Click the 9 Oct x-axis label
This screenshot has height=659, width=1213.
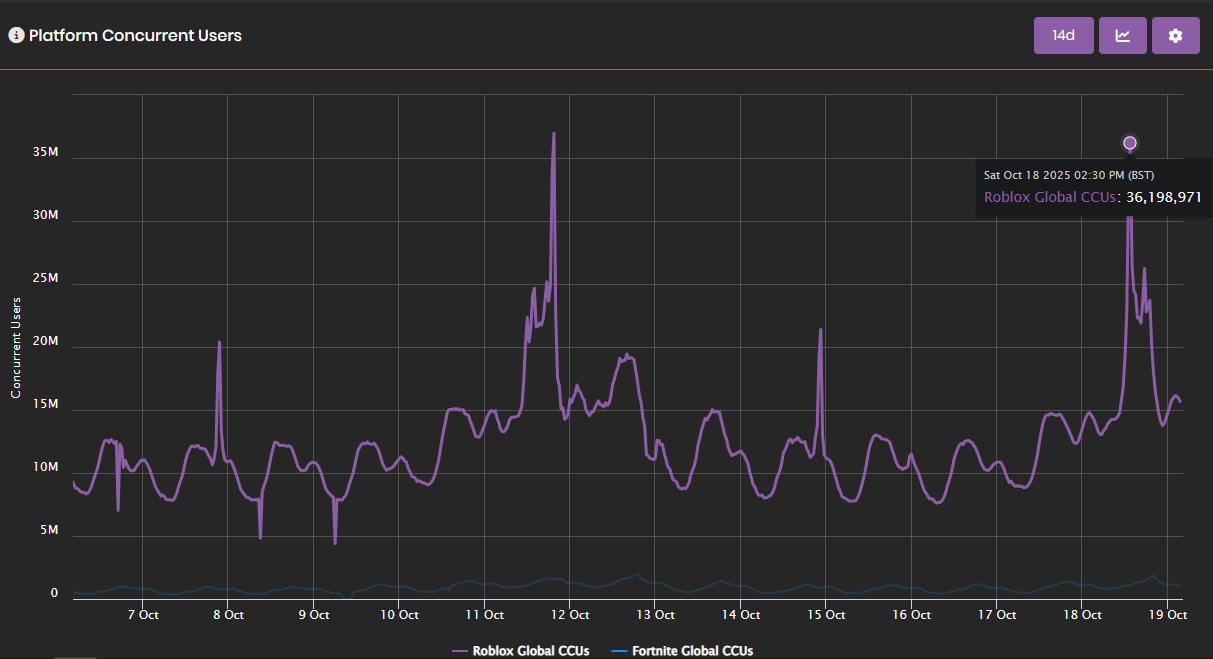click(x=313, y=615)
